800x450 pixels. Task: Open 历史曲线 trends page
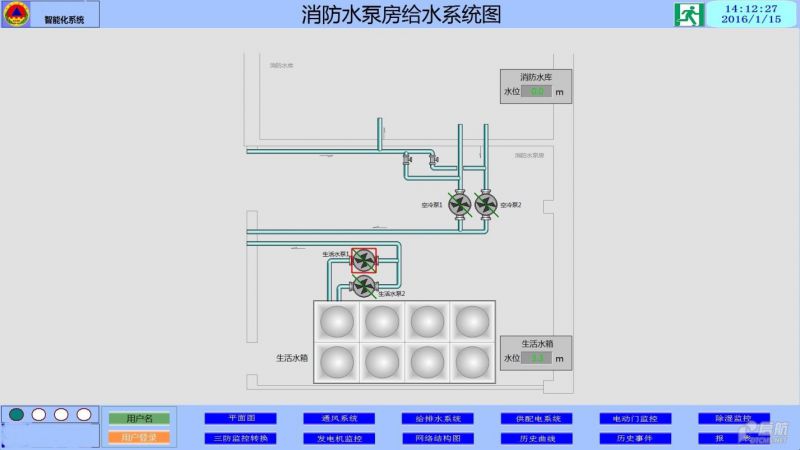coord(536,438)
